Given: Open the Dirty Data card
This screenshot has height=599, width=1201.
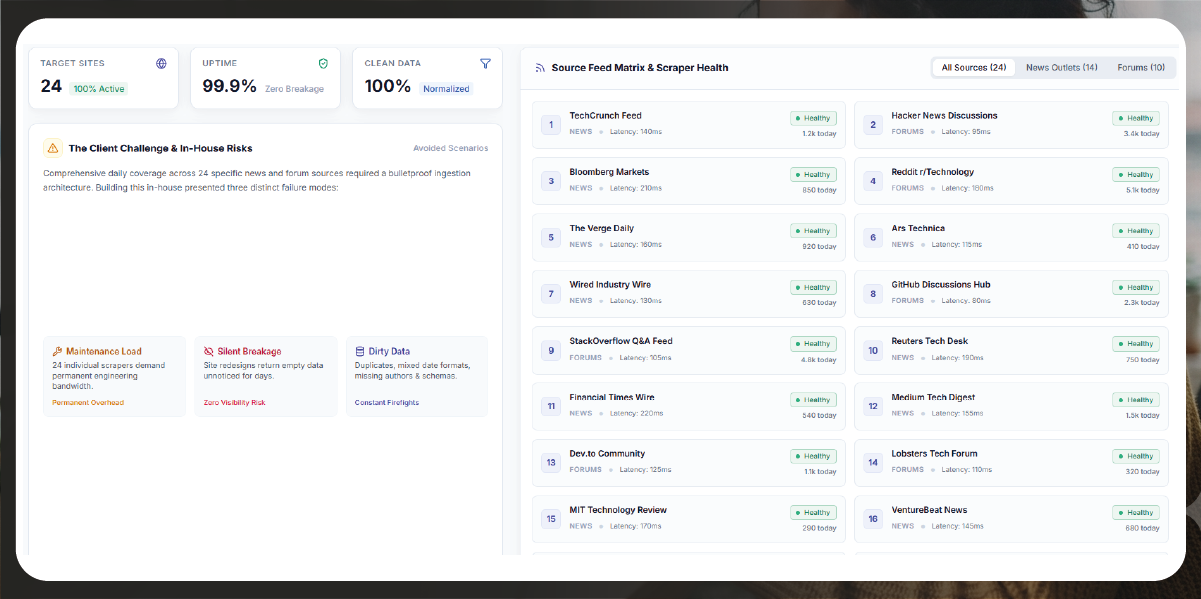Looking at the screenshot, I should [417, 376].
